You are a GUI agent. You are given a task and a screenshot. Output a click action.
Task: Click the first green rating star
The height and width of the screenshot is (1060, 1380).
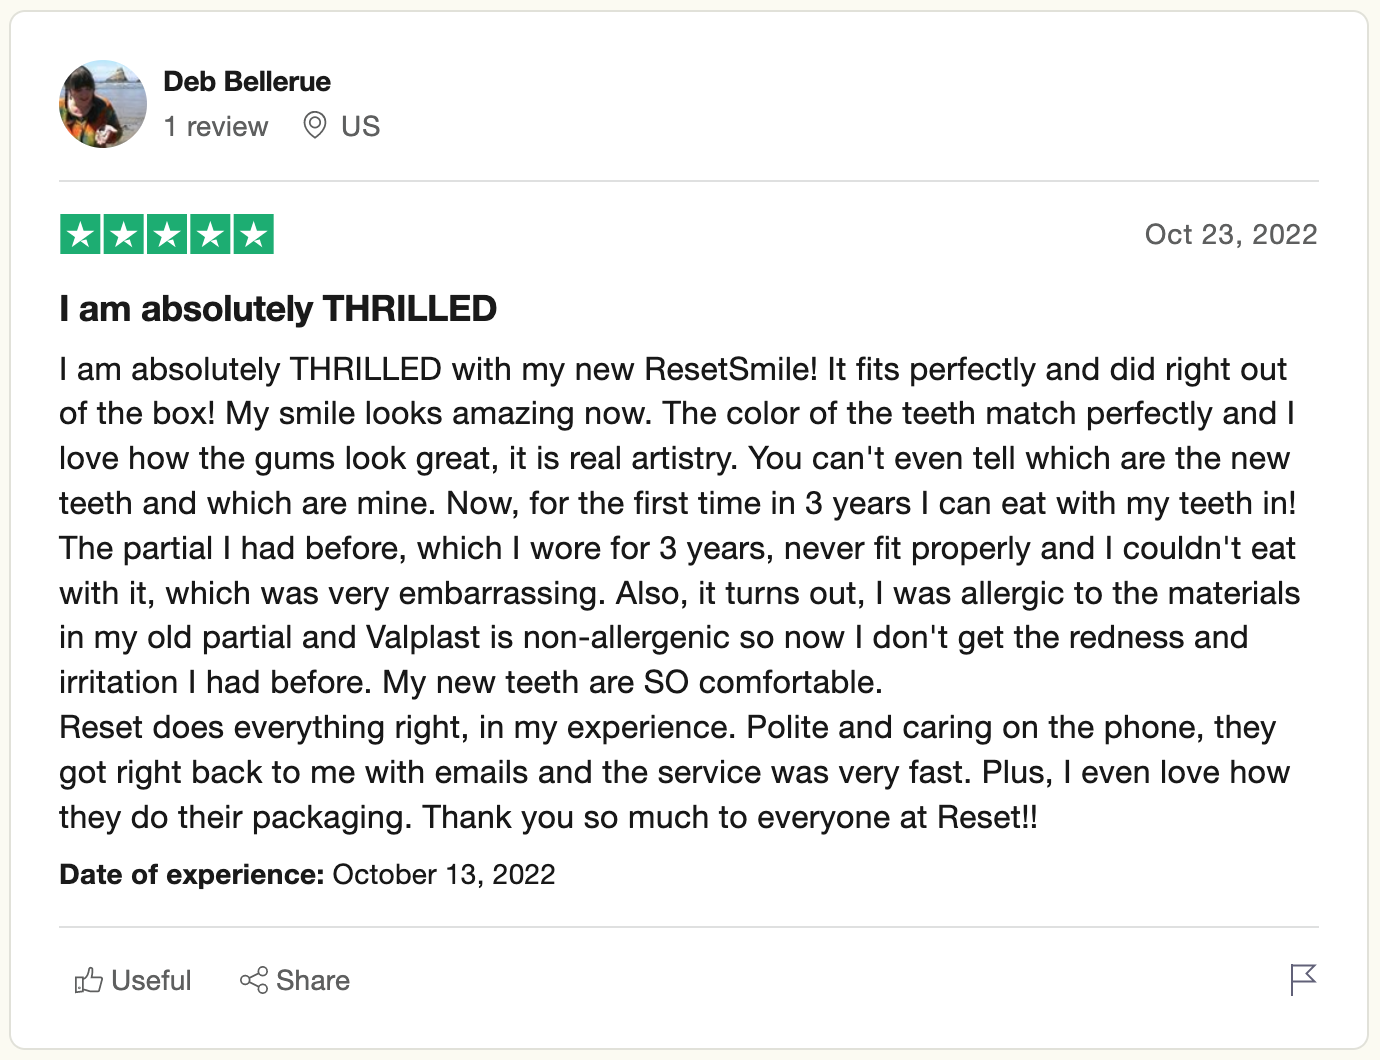80,235
